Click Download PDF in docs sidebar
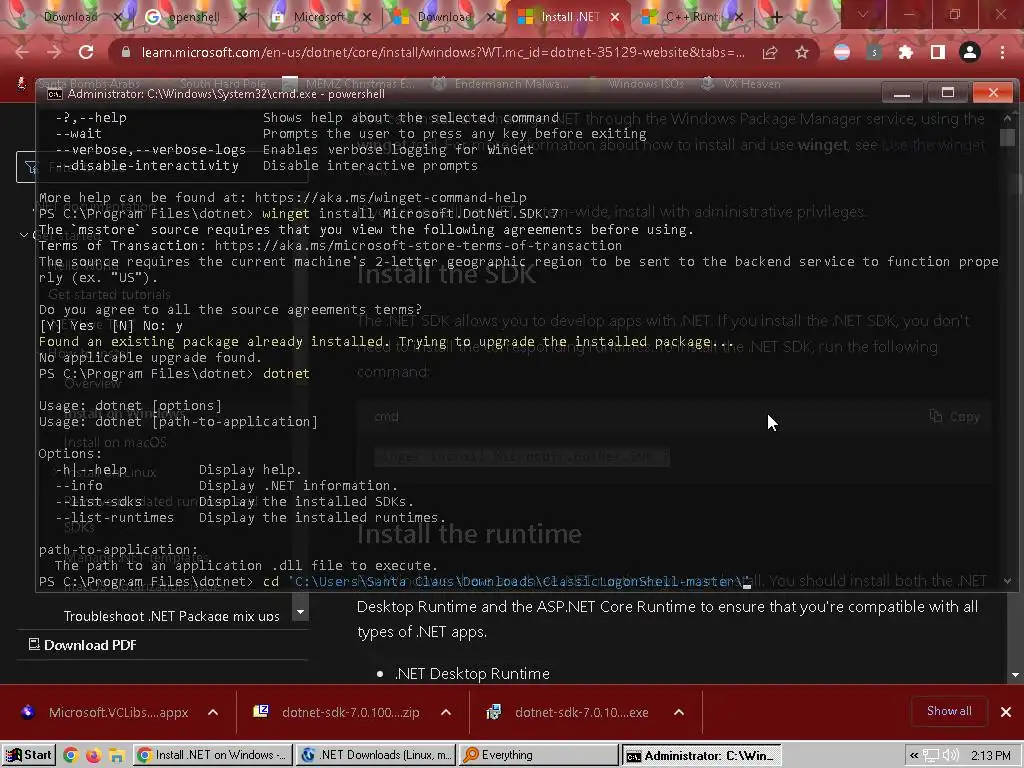 pyautogui.click(x=83, y=645)
